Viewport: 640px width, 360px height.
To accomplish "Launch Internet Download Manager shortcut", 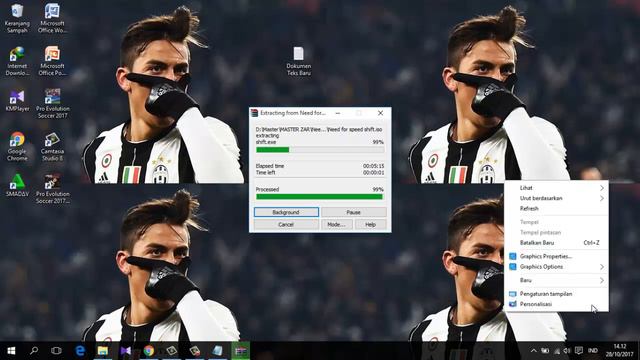I will (x=17, y=61).
